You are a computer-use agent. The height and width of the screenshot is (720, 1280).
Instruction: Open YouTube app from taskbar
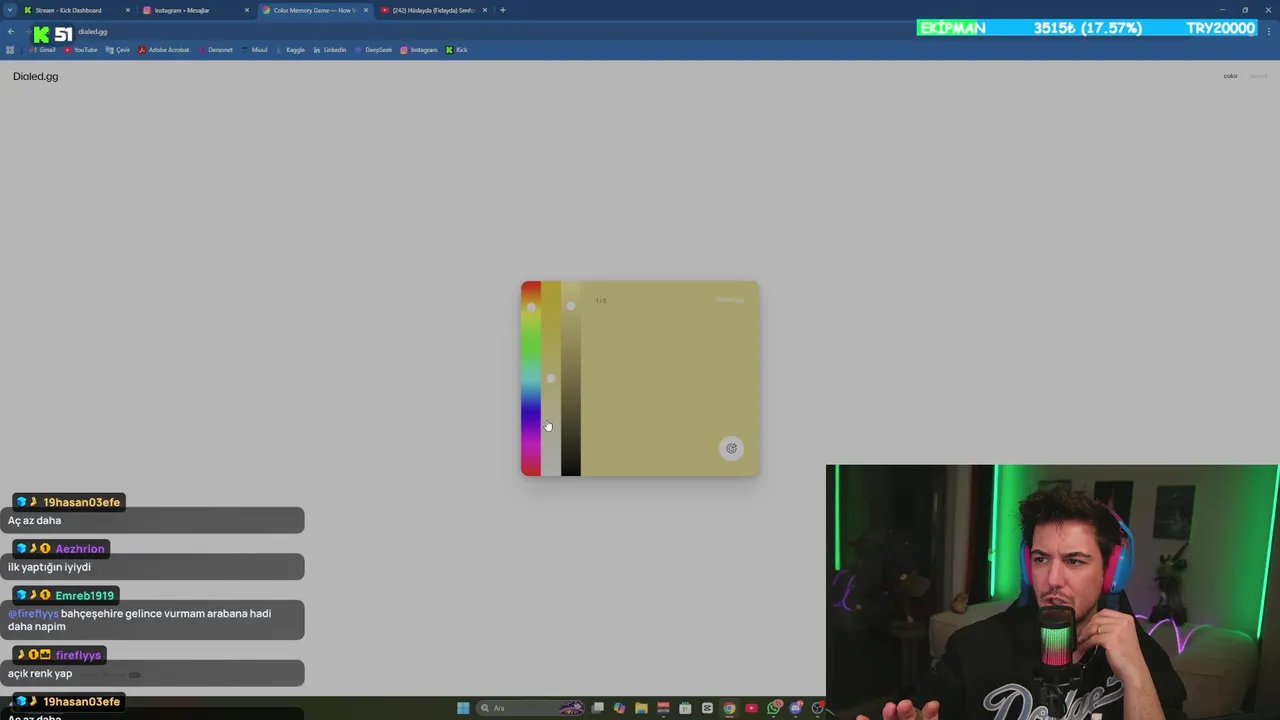(751, 708)
